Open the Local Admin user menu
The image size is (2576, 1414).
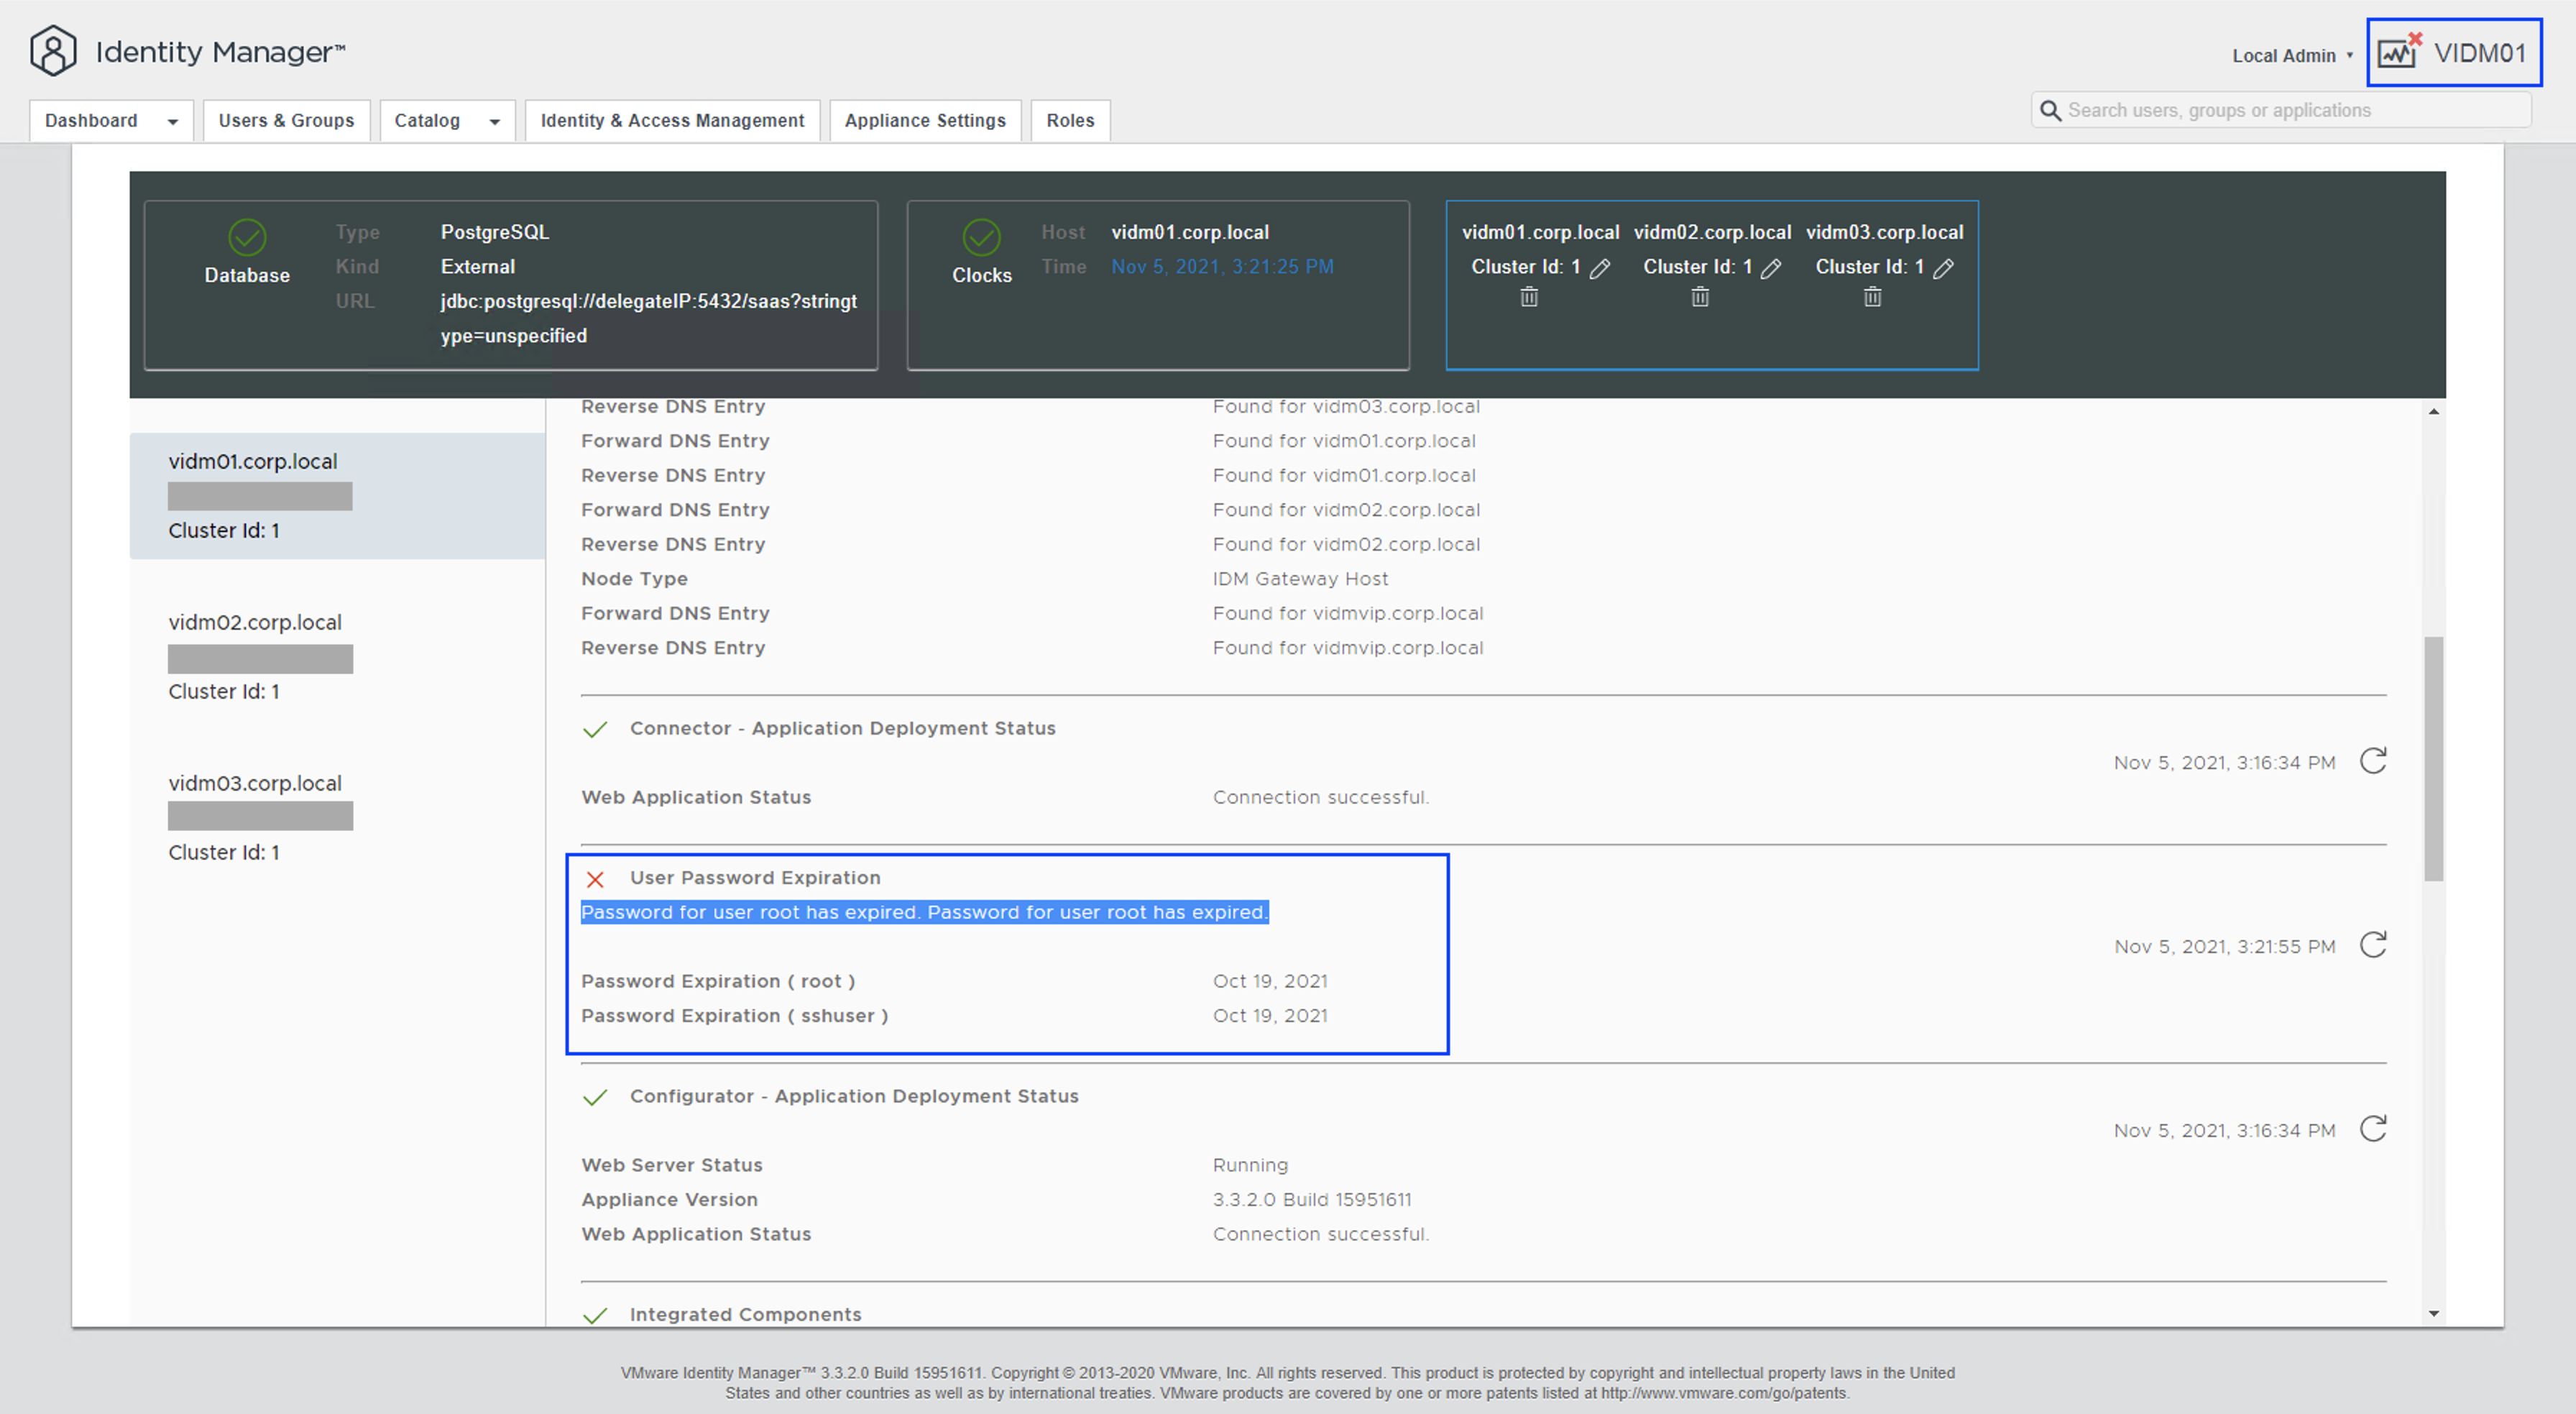coord(2292,56)
